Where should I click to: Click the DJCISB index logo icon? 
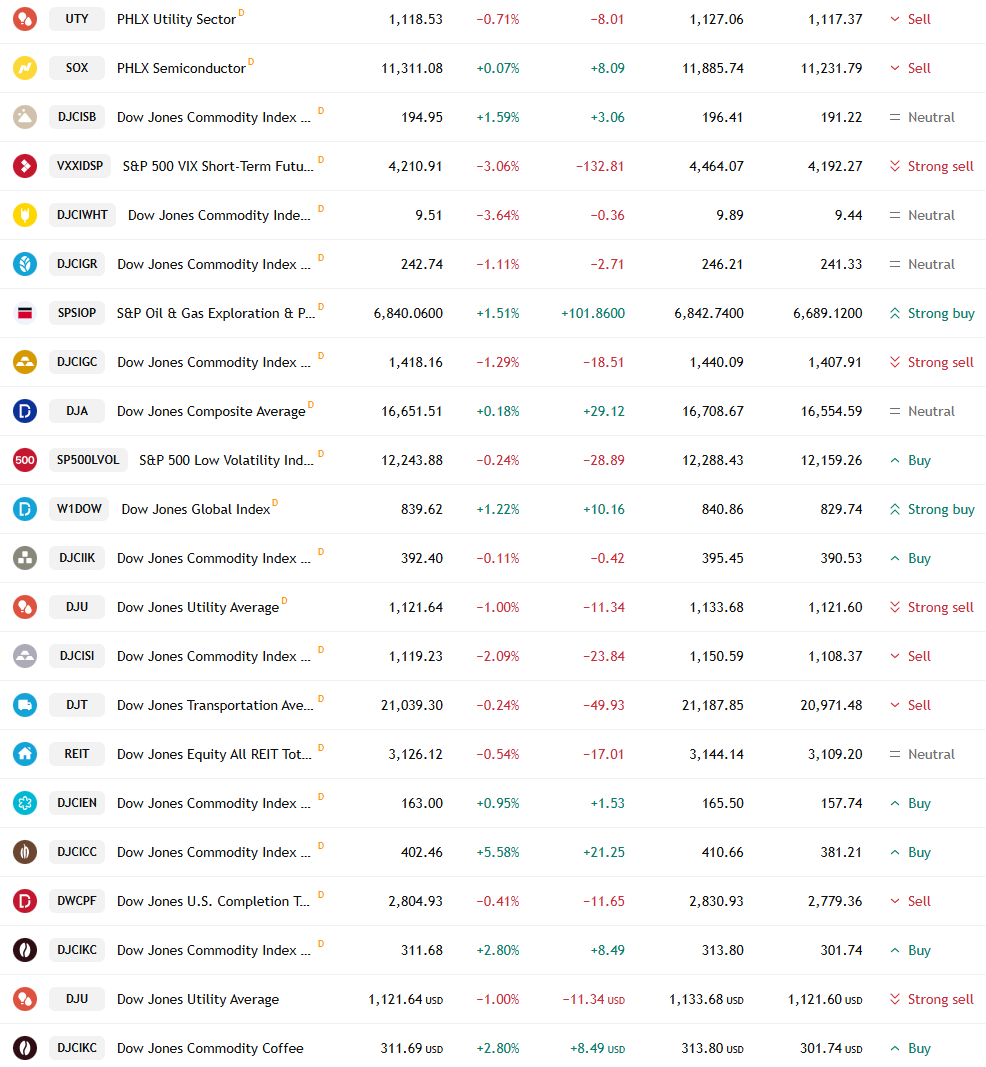tap(25, 117)
